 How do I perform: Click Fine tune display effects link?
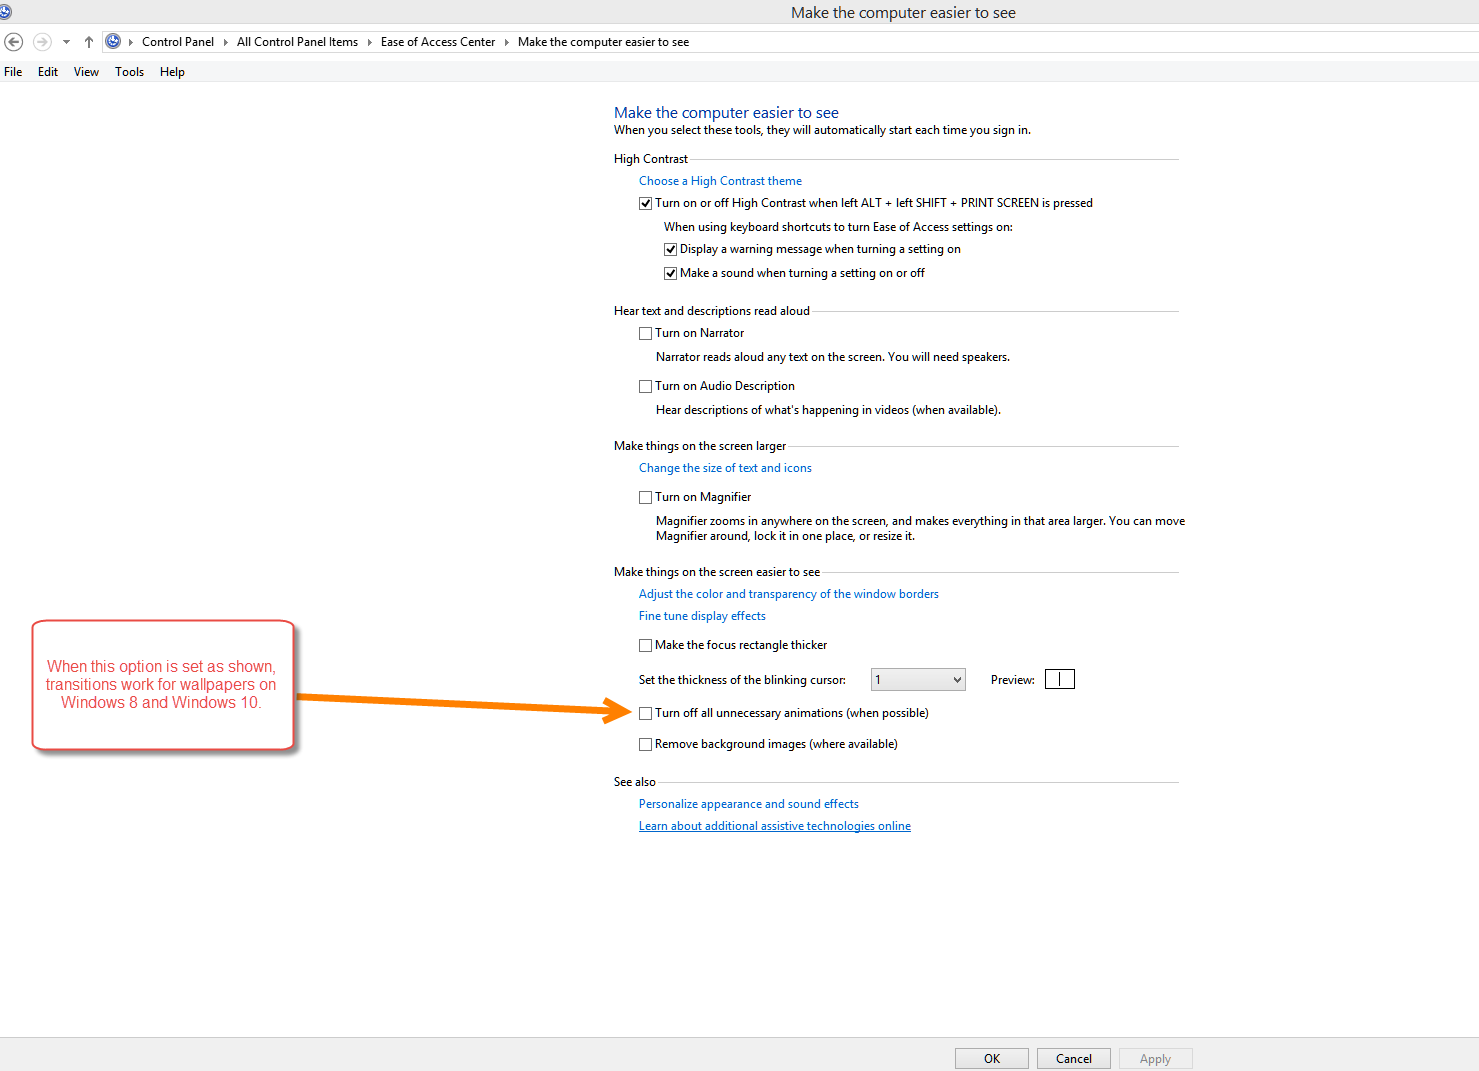[x=702, y=616]
